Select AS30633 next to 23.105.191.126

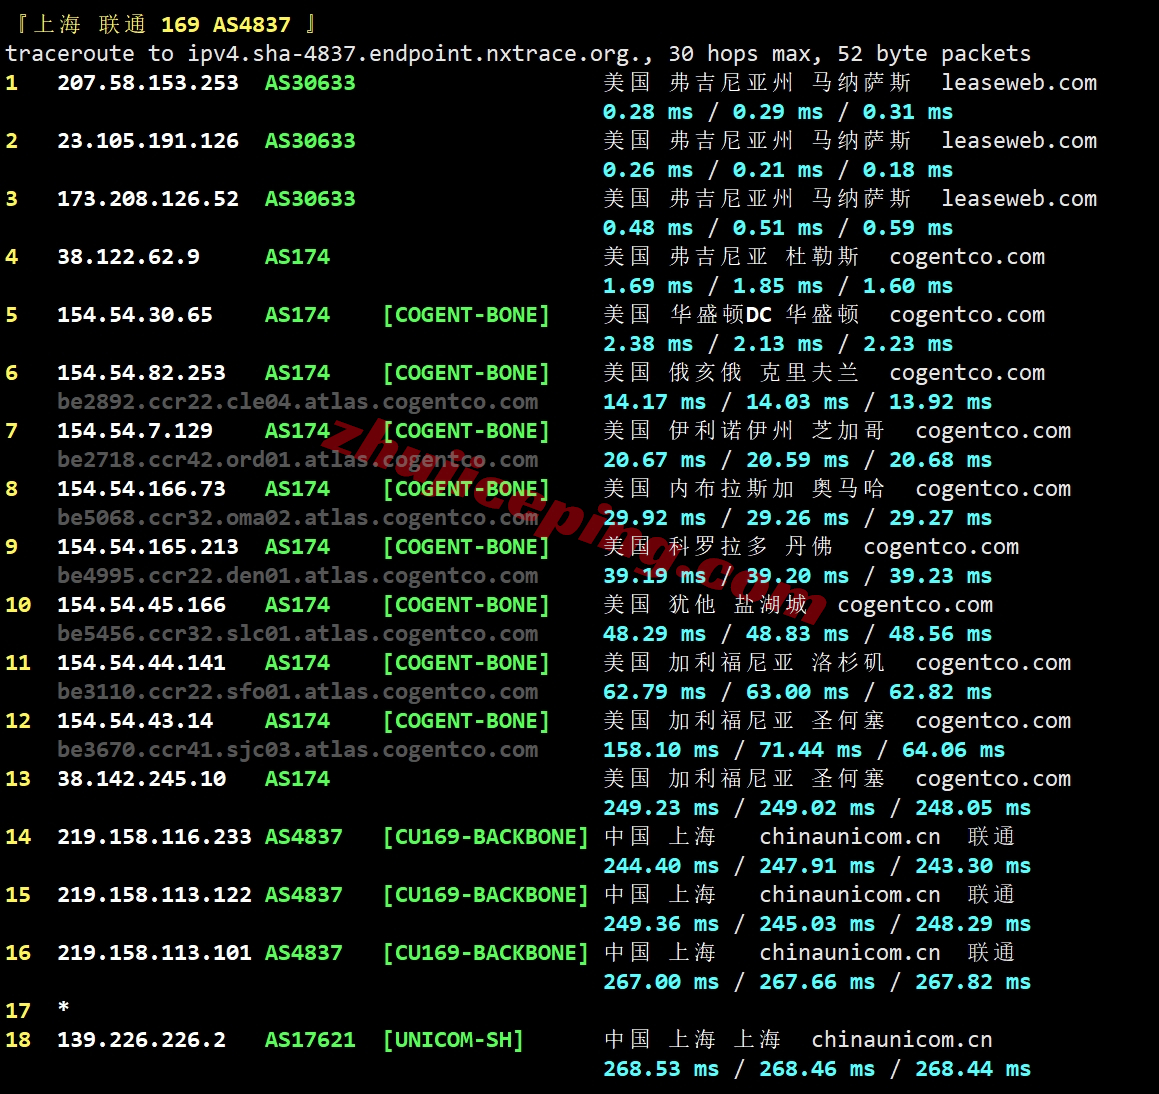(x=310, y=140)
